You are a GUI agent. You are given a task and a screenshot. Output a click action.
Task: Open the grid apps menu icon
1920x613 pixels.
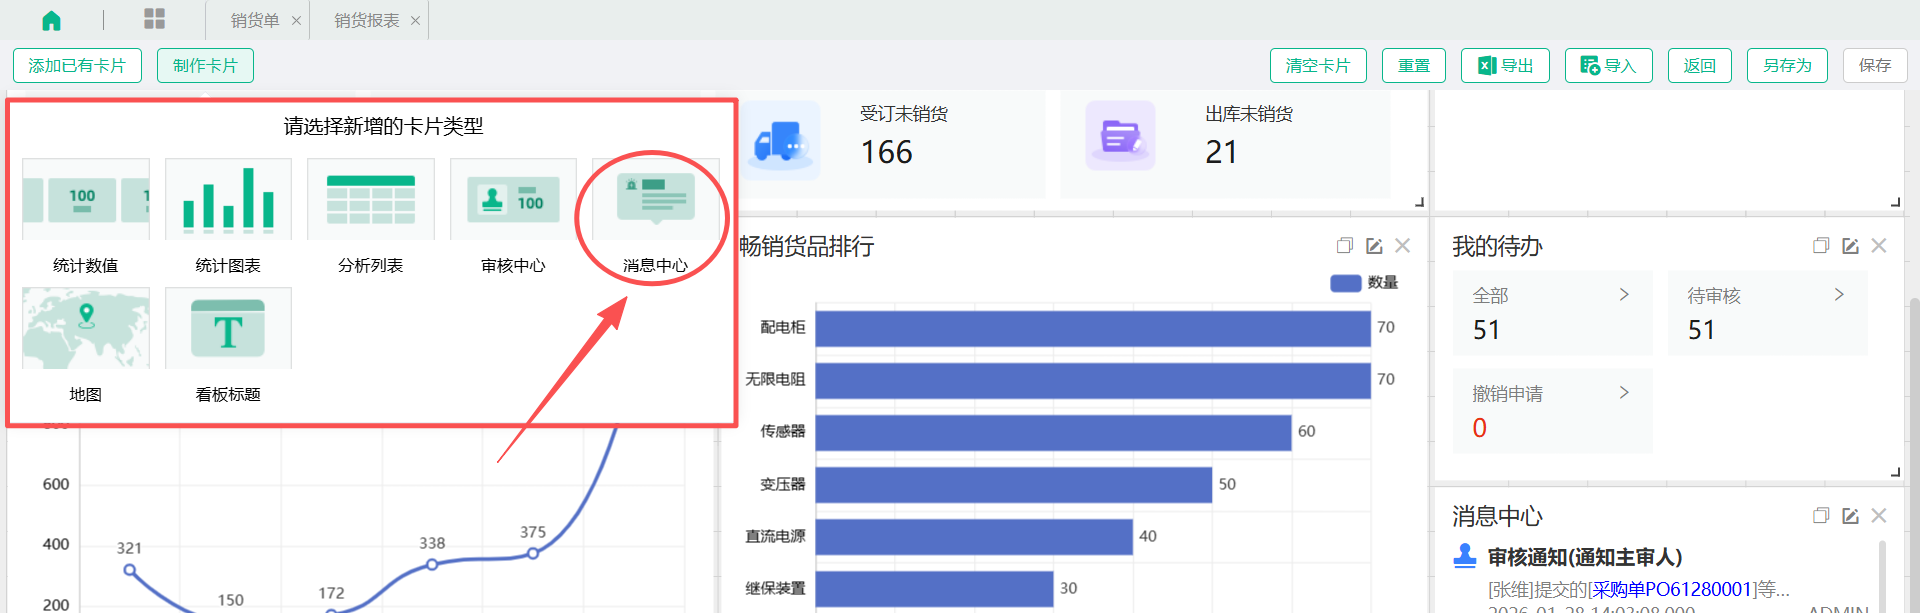click(x=154, y=19)
